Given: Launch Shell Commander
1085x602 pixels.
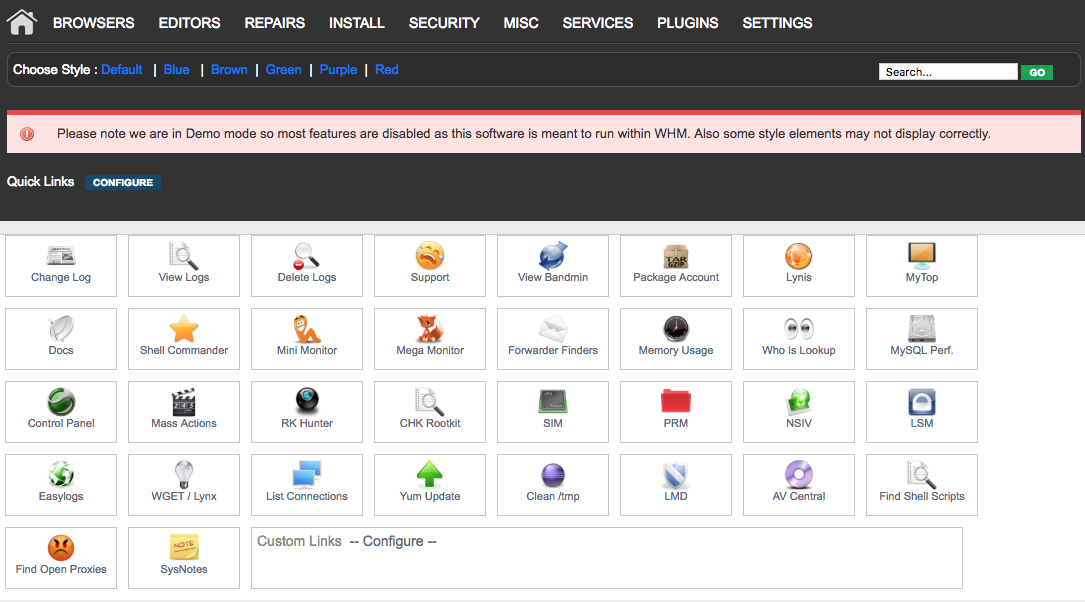Looking at the screenshot, I should (x=183, y=338).
